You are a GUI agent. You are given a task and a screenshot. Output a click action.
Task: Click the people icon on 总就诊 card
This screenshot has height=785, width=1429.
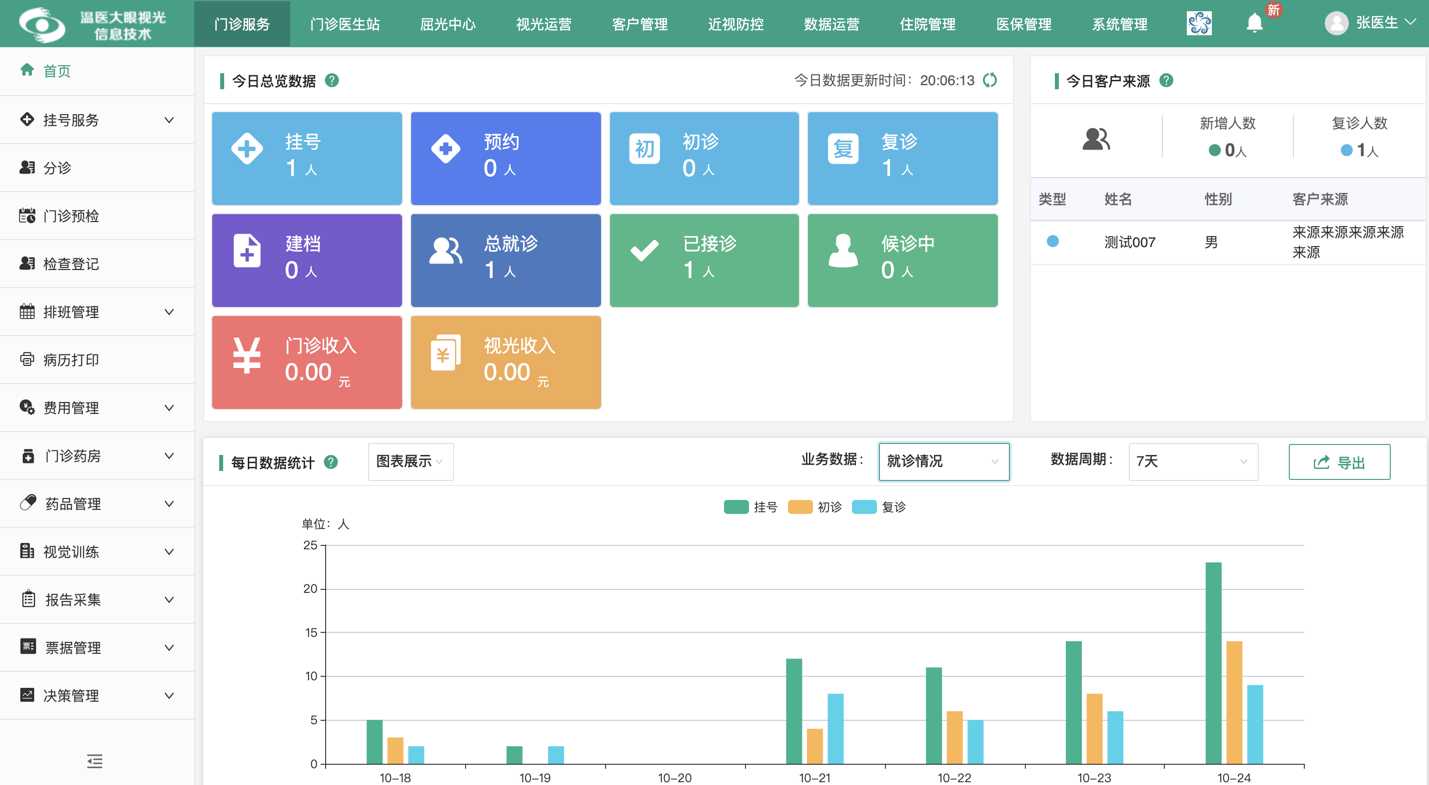pyautogui.click(x=446, y=251)
